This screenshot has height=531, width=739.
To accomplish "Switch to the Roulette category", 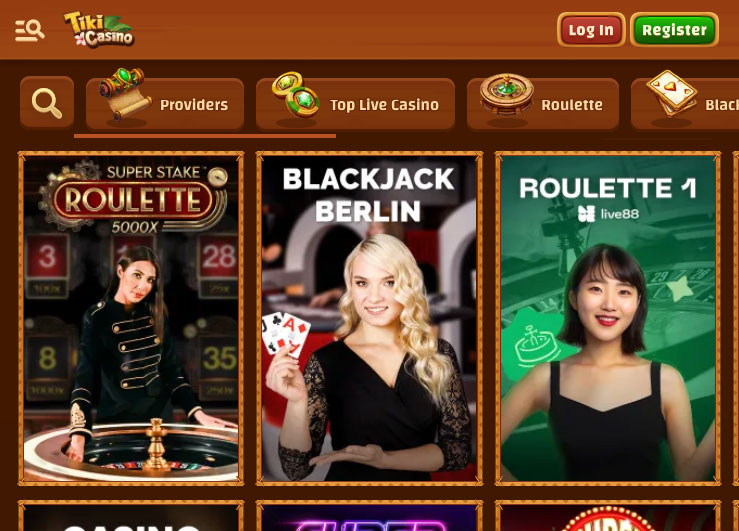I will point(542,104).
